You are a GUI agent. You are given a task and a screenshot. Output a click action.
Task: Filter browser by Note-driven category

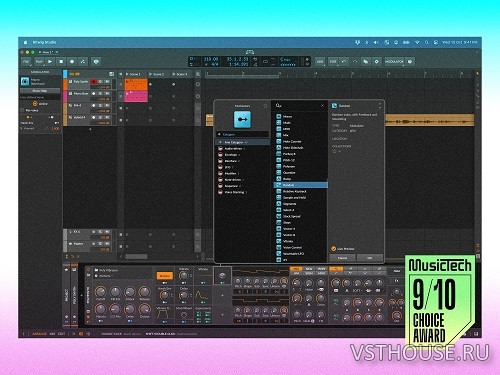point(242,180)
